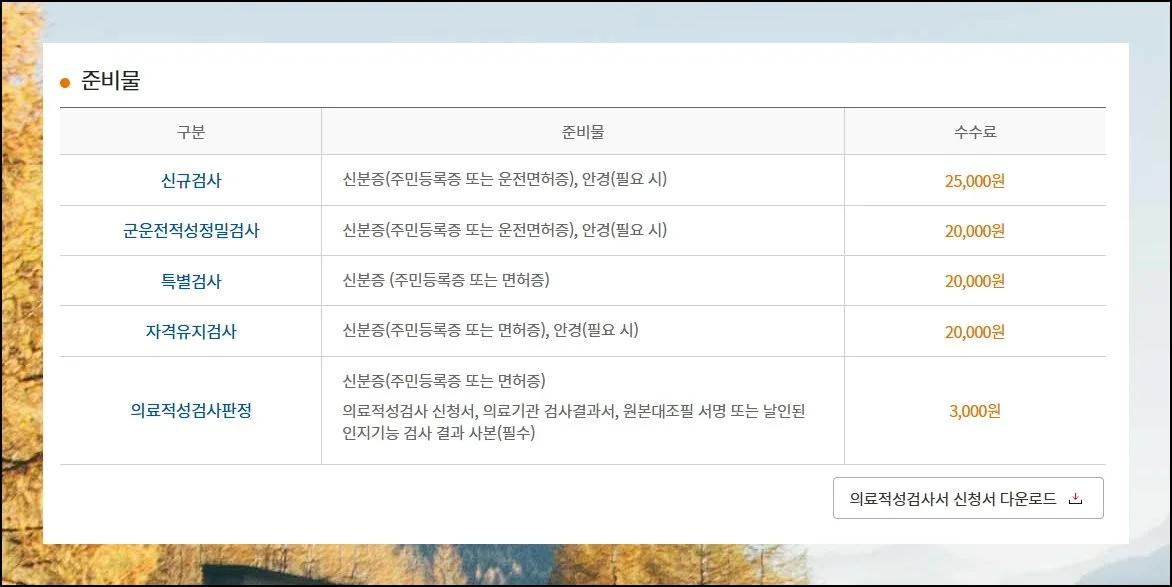
Task: Click the 3,000원 fee for 의료적성검사판정
Action: [x=975, y=410]
